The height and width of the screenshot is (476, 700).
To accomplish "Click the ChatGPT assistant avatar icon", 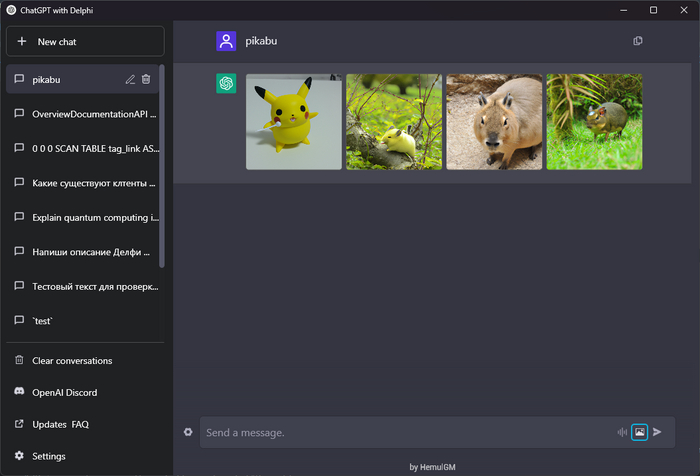I will 226,83.
